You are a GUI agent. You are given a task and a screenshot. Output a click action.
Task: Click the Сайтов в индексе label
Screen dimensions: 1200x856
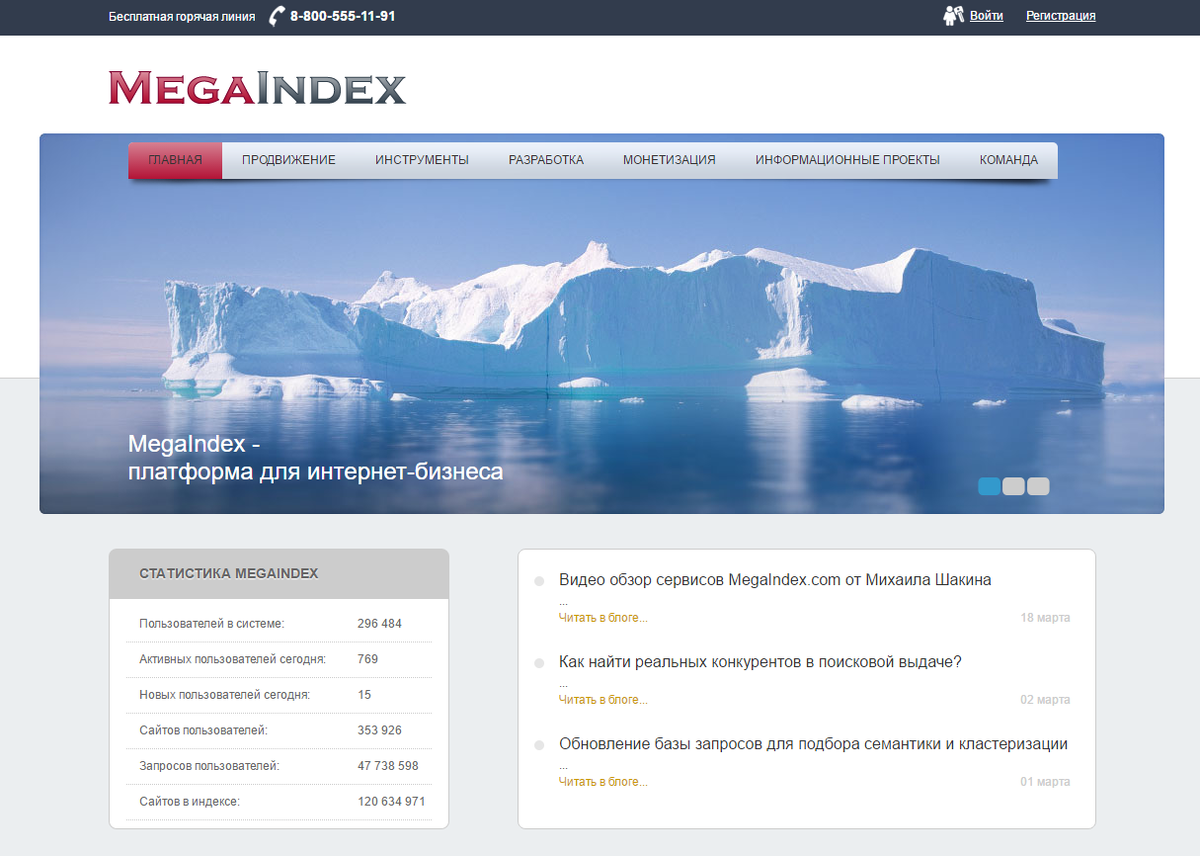tap(190, 802)
